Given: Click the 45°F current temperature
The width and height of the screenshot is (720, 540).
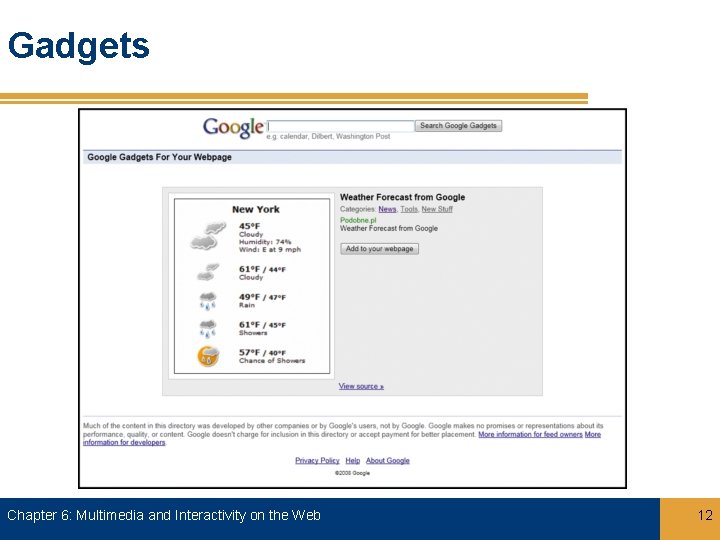Looking at the screenshot, I should [x=249, y=226].
